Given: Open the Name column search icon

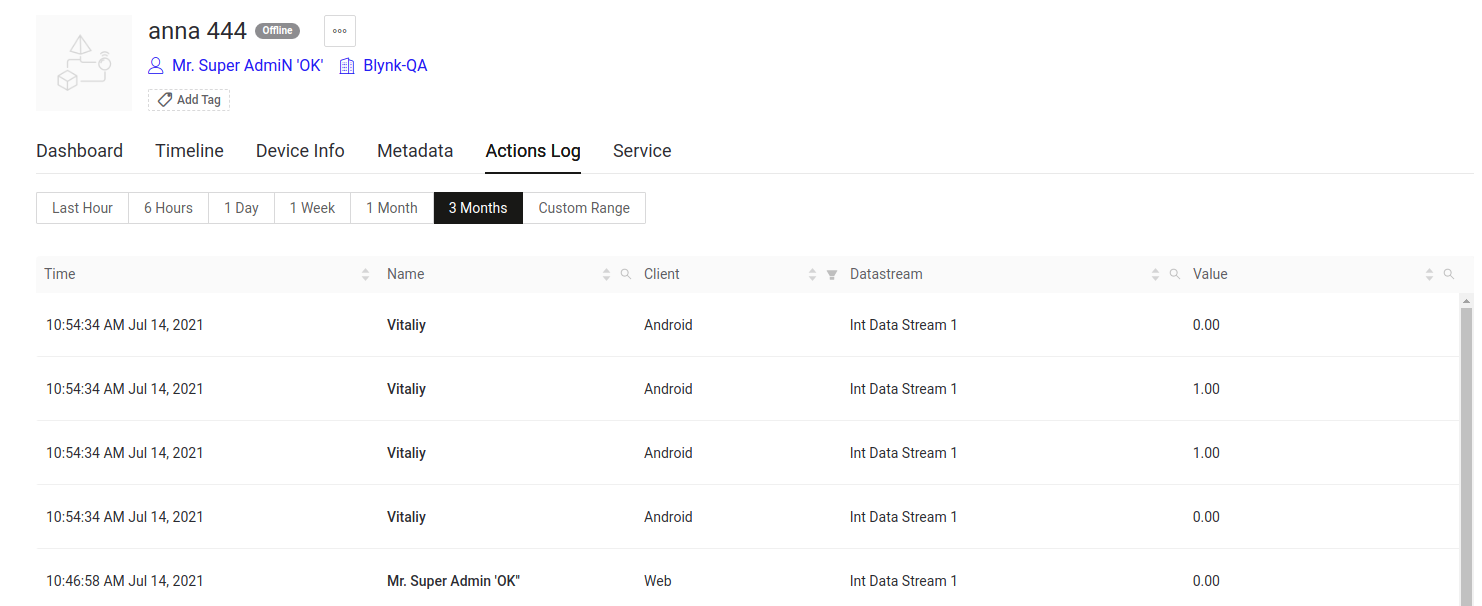Looking at the screenshot, I should (626, 274).
